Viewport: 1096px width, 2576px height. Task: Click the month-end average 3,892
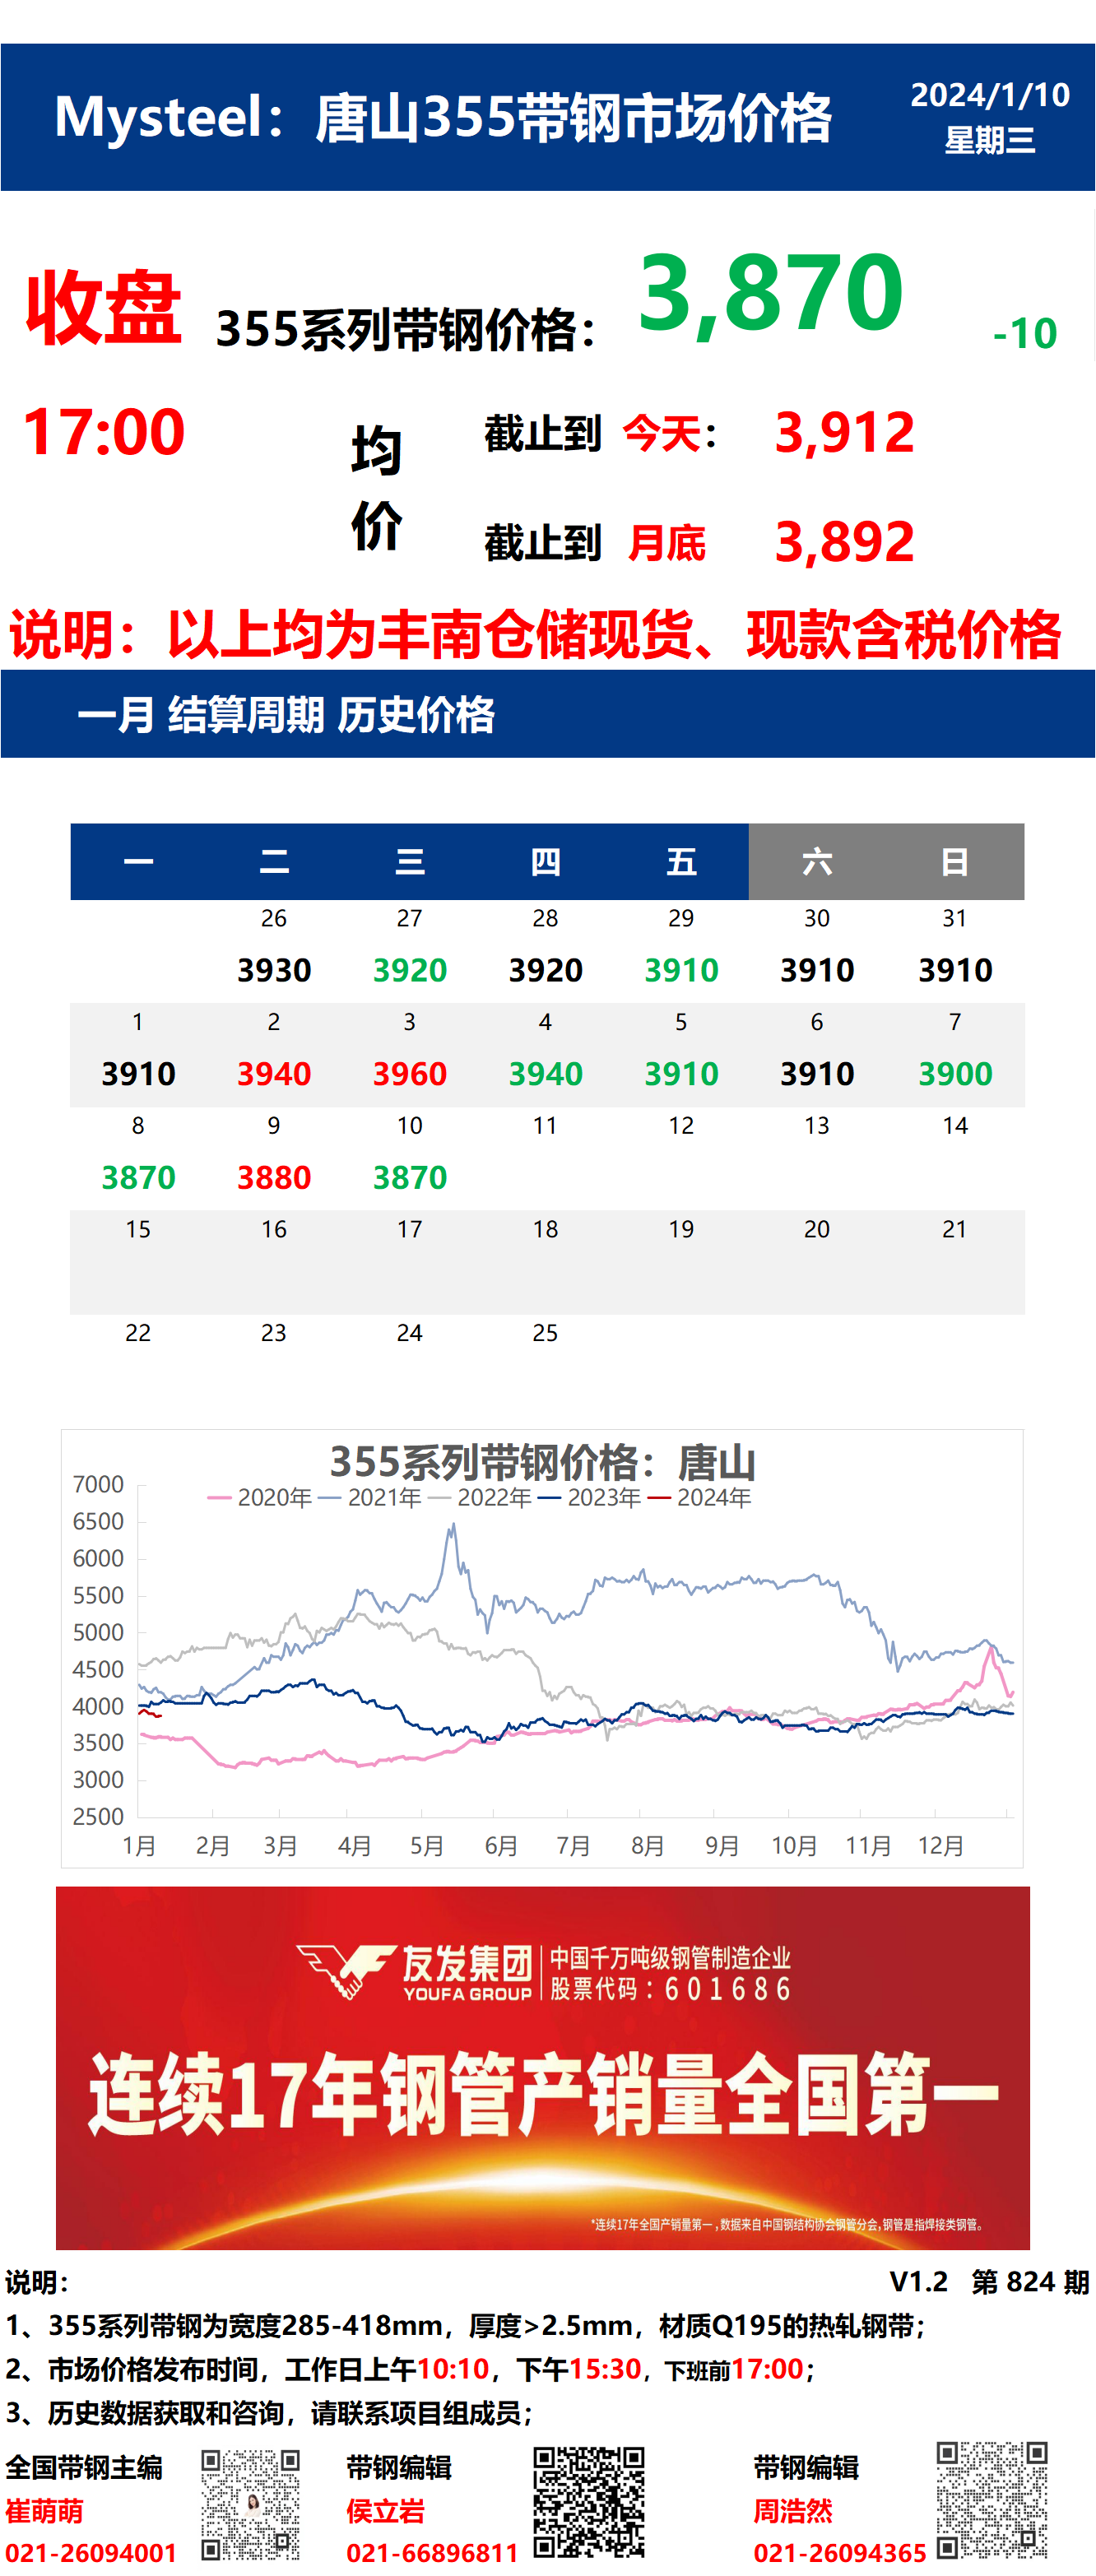click(x=845, y=542)
